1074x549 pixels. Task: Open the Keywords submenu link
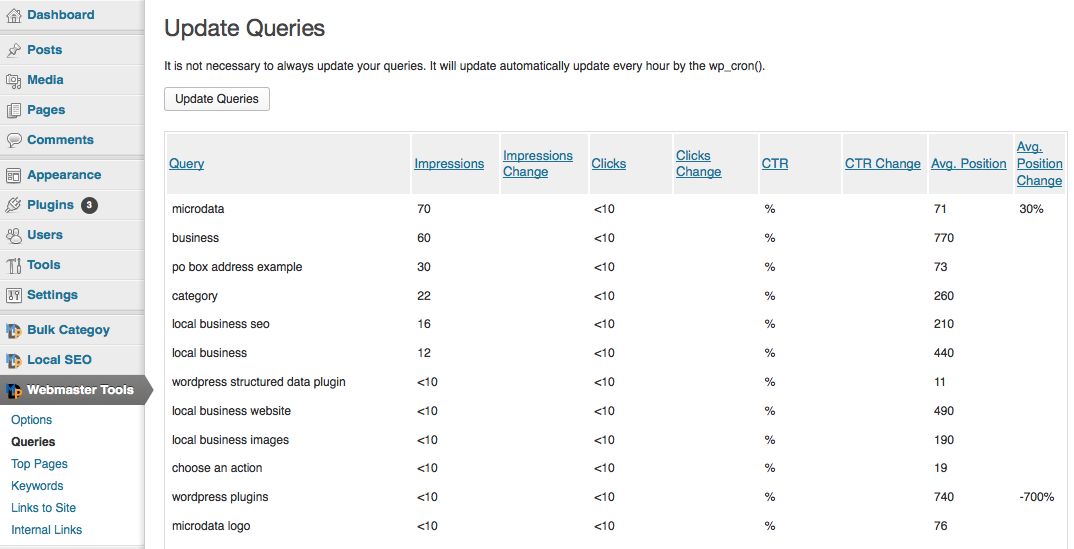point(37,485)
